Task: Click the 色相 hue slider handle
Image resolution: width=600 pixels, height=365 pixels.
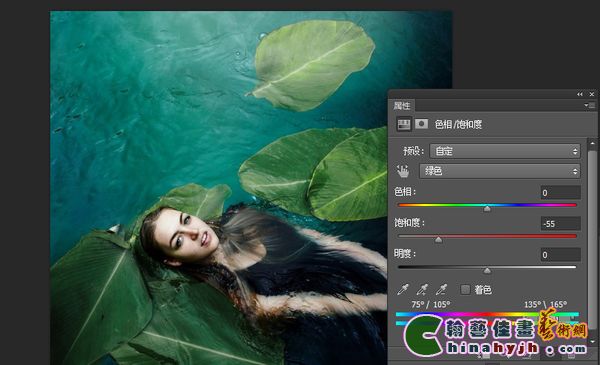Action: (487, 209)
